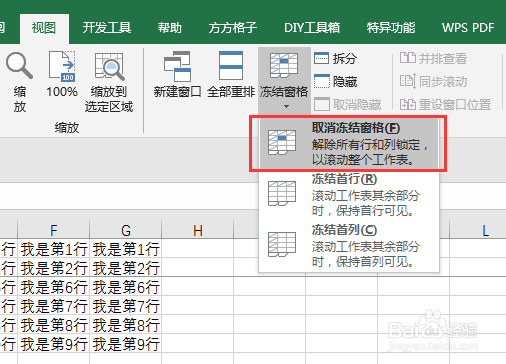Click cell F with 我是第6行
This screenshot has height=364, width=506.
[53, 287]
